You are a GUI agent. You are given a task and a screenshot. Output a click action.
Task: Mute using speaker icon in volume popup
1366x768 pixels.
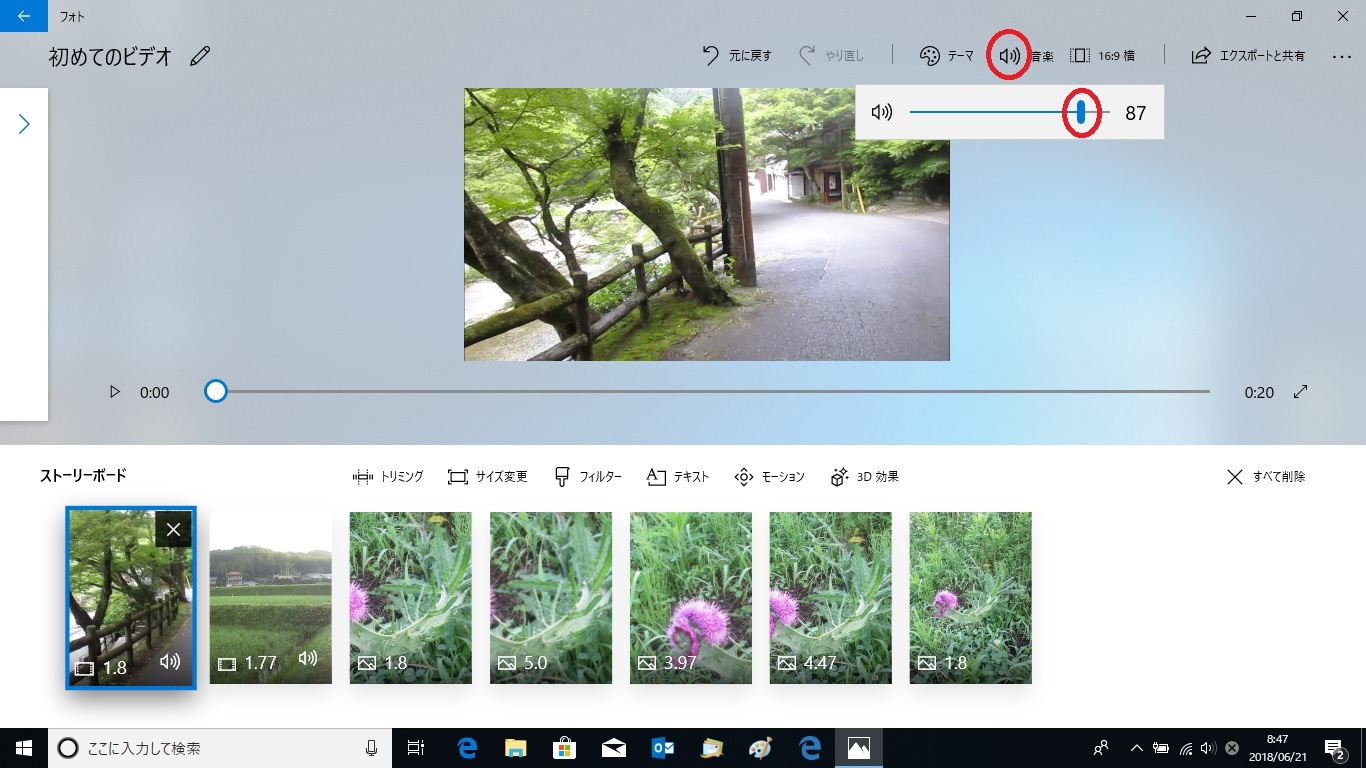click(882, 113)
